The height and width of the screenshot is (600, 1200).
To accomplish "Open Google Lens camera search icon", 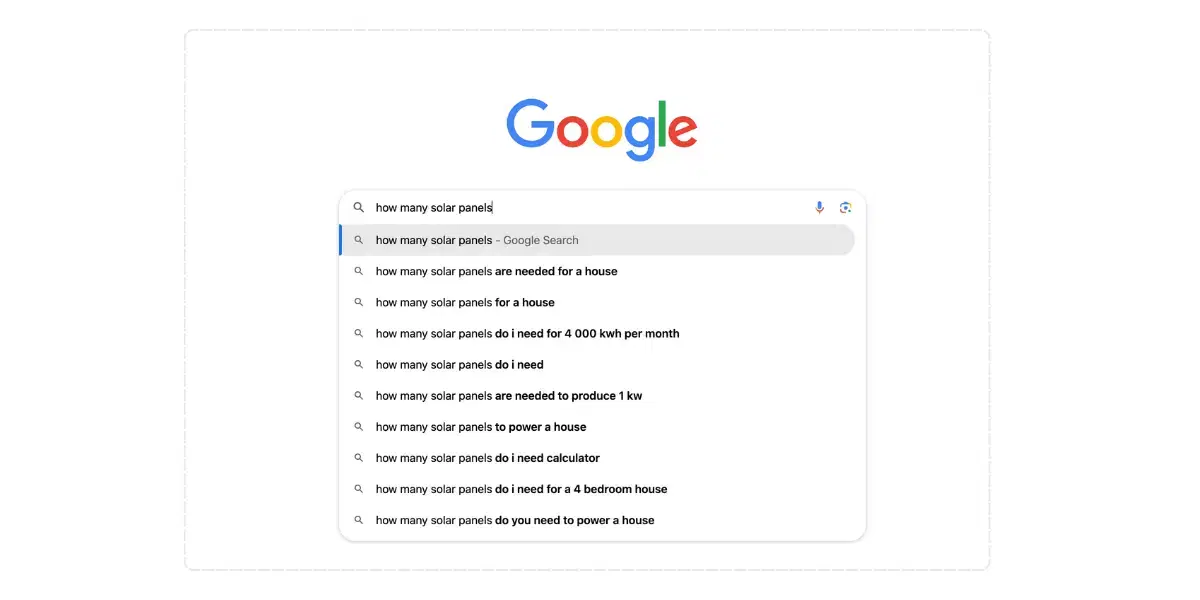I will pyautogui.click(x=845, y=207).
